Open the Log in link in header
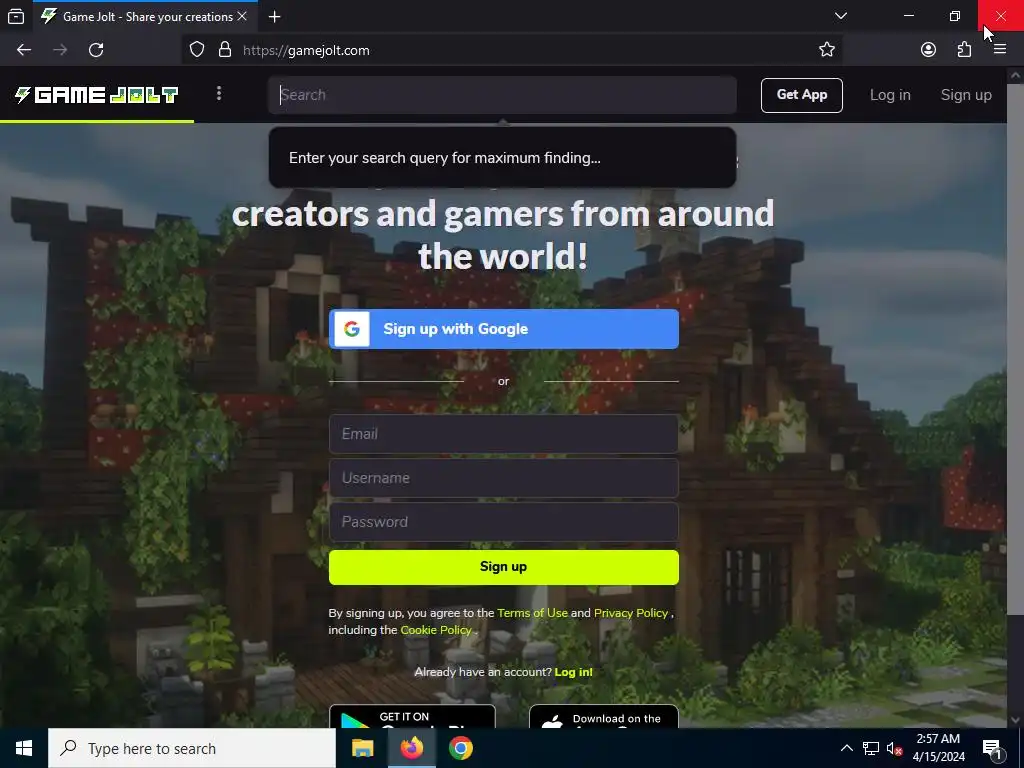This screenshot has height=768, width=1024. 889,95
